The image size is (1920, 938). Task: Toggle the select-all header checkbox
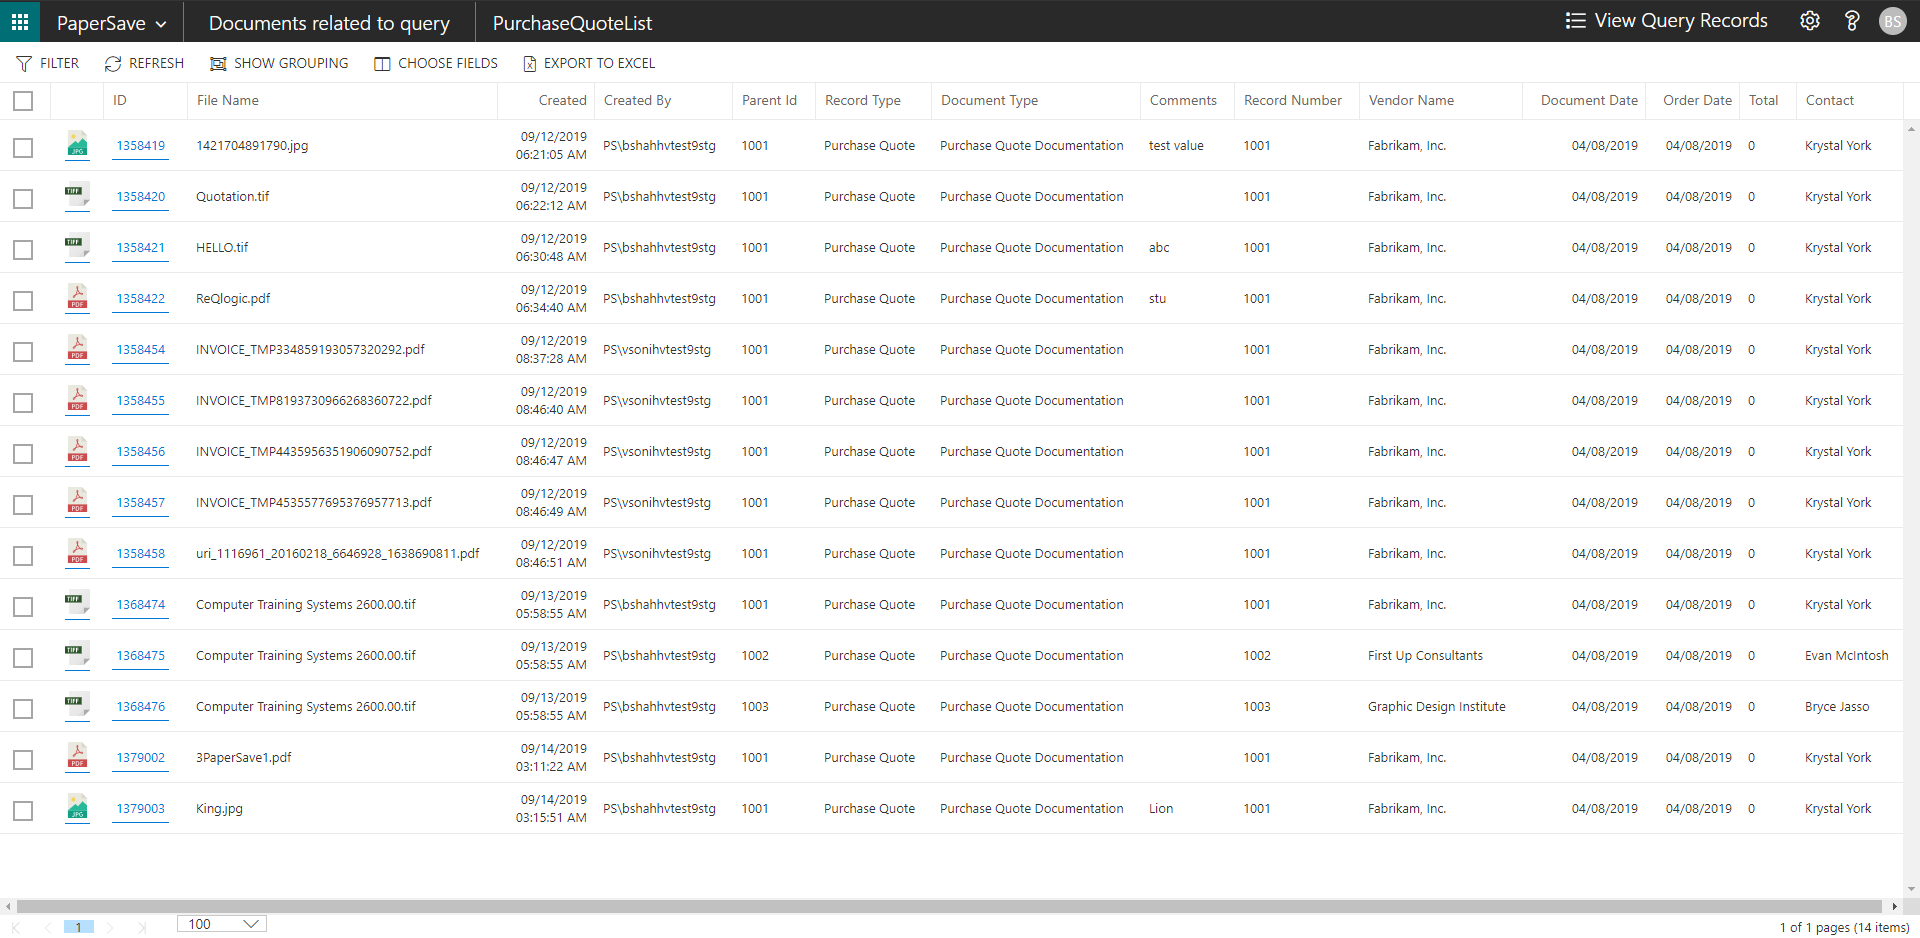(23, 101)
